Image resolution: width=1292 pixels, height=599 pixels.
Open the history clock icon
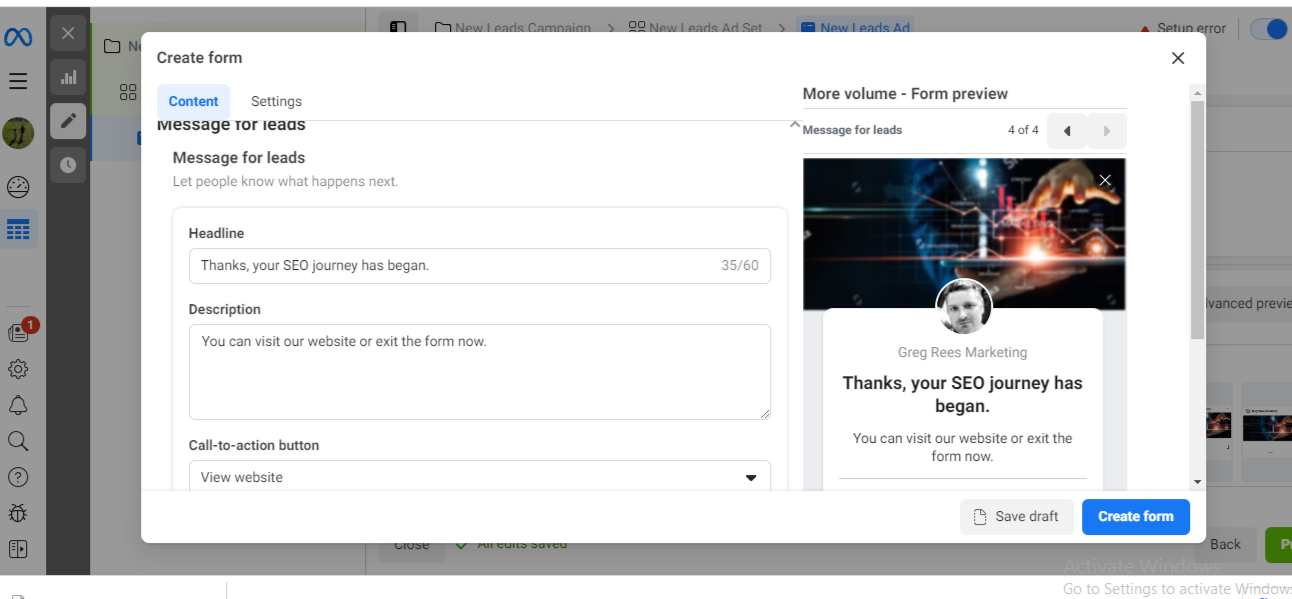pyautogui.click(x=68, y=165)
